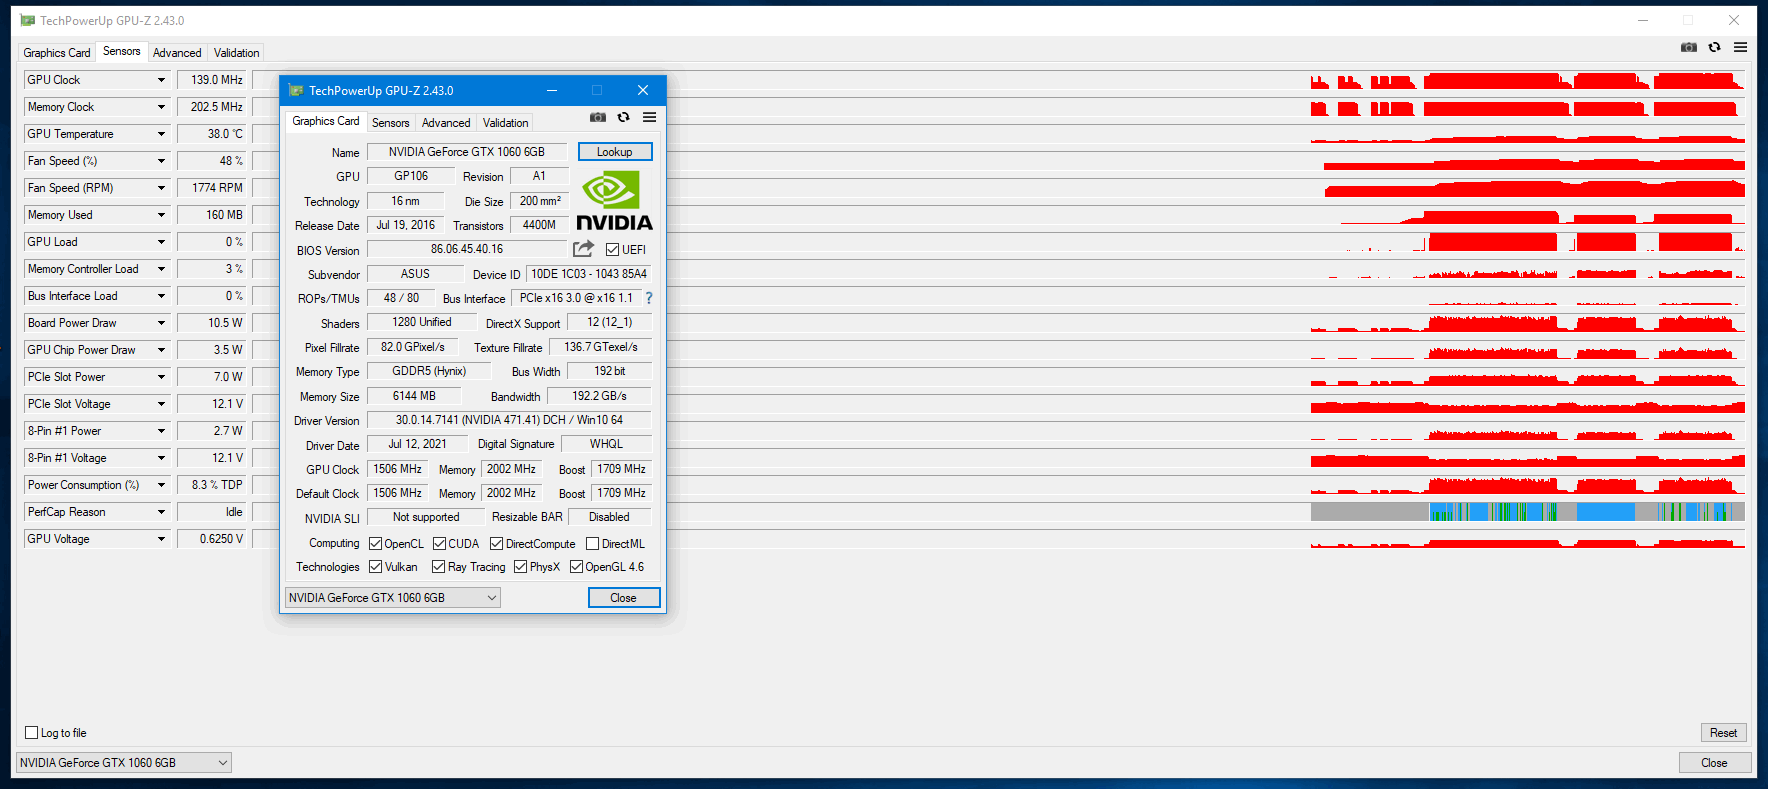Click the PerfCap Reason colored graph
Screen dimensions: 1768x789
[1528, 512]
